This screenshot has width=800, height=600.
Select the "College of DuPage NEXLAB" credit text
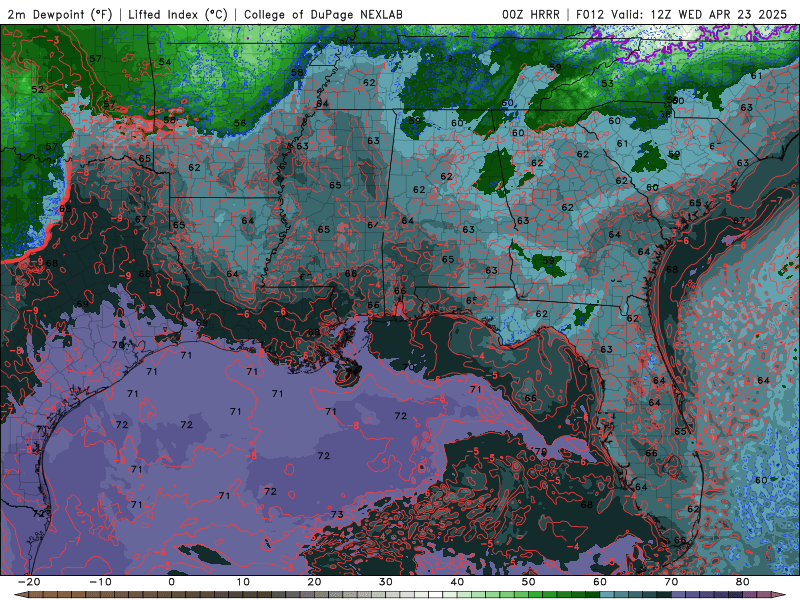[x=323, y=15]
